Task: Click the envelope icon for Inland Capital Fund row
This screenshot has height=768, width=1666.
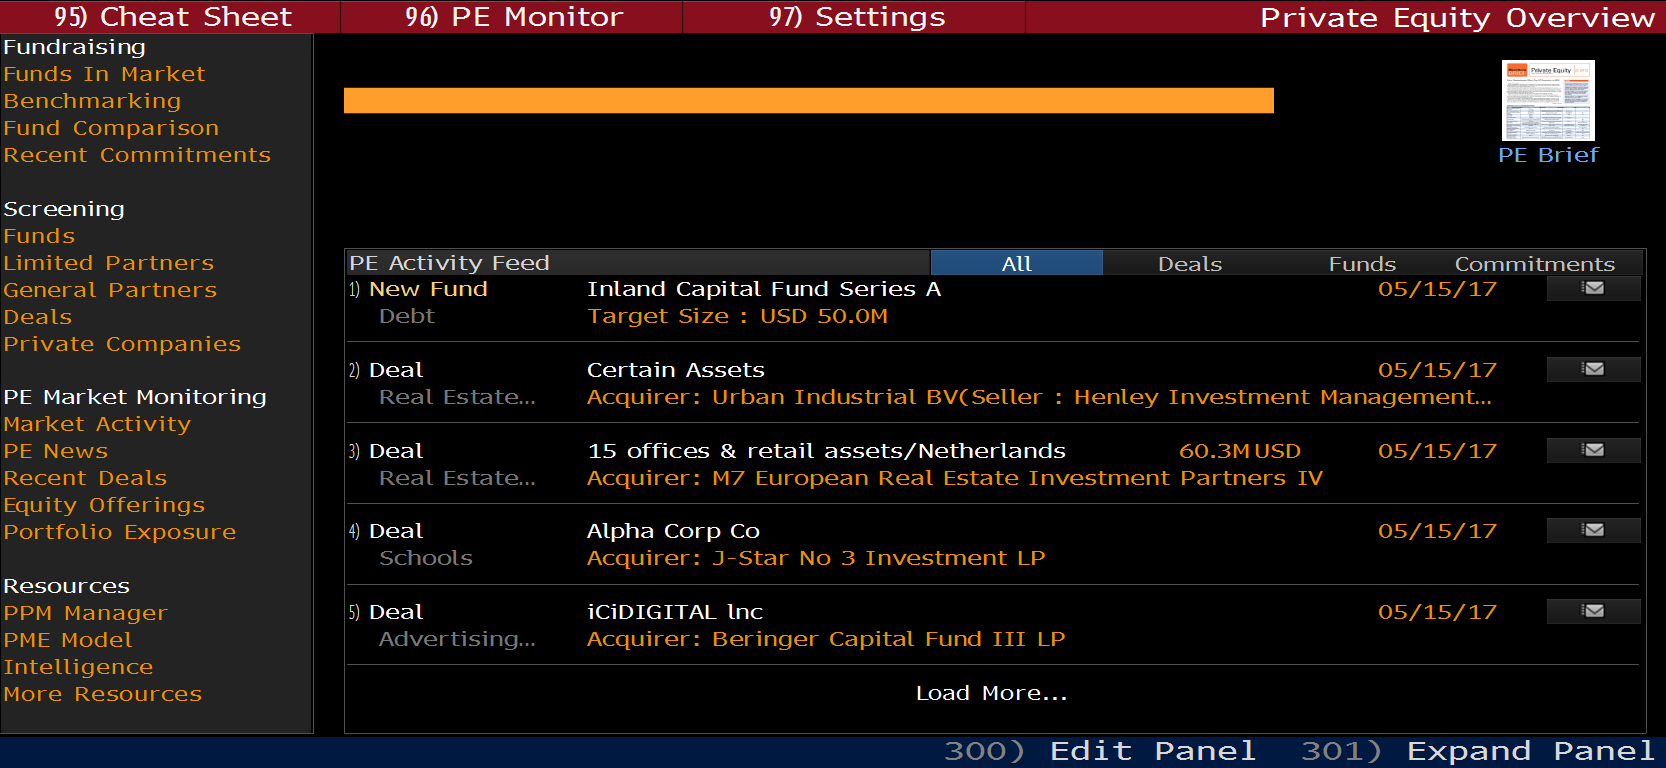Action: click(x=1593, y=289)
